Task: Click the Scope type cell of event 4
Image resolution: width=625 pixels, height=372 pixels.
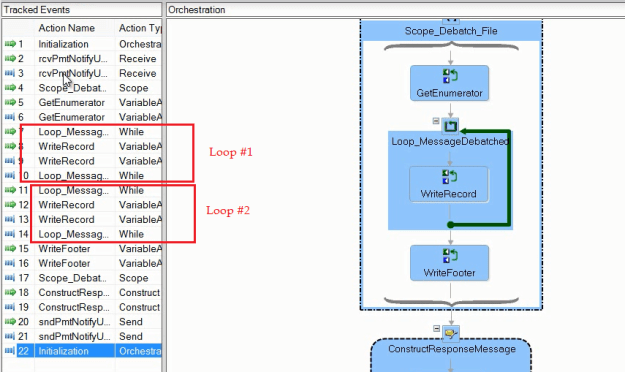Action: 134,88
